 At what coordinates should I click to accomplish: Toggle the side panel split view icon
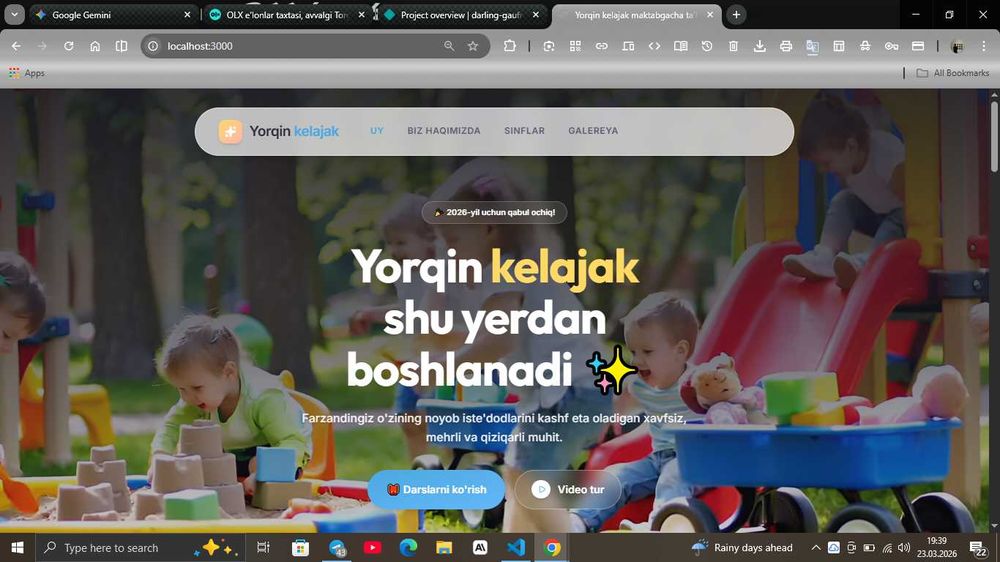[121, 46]
